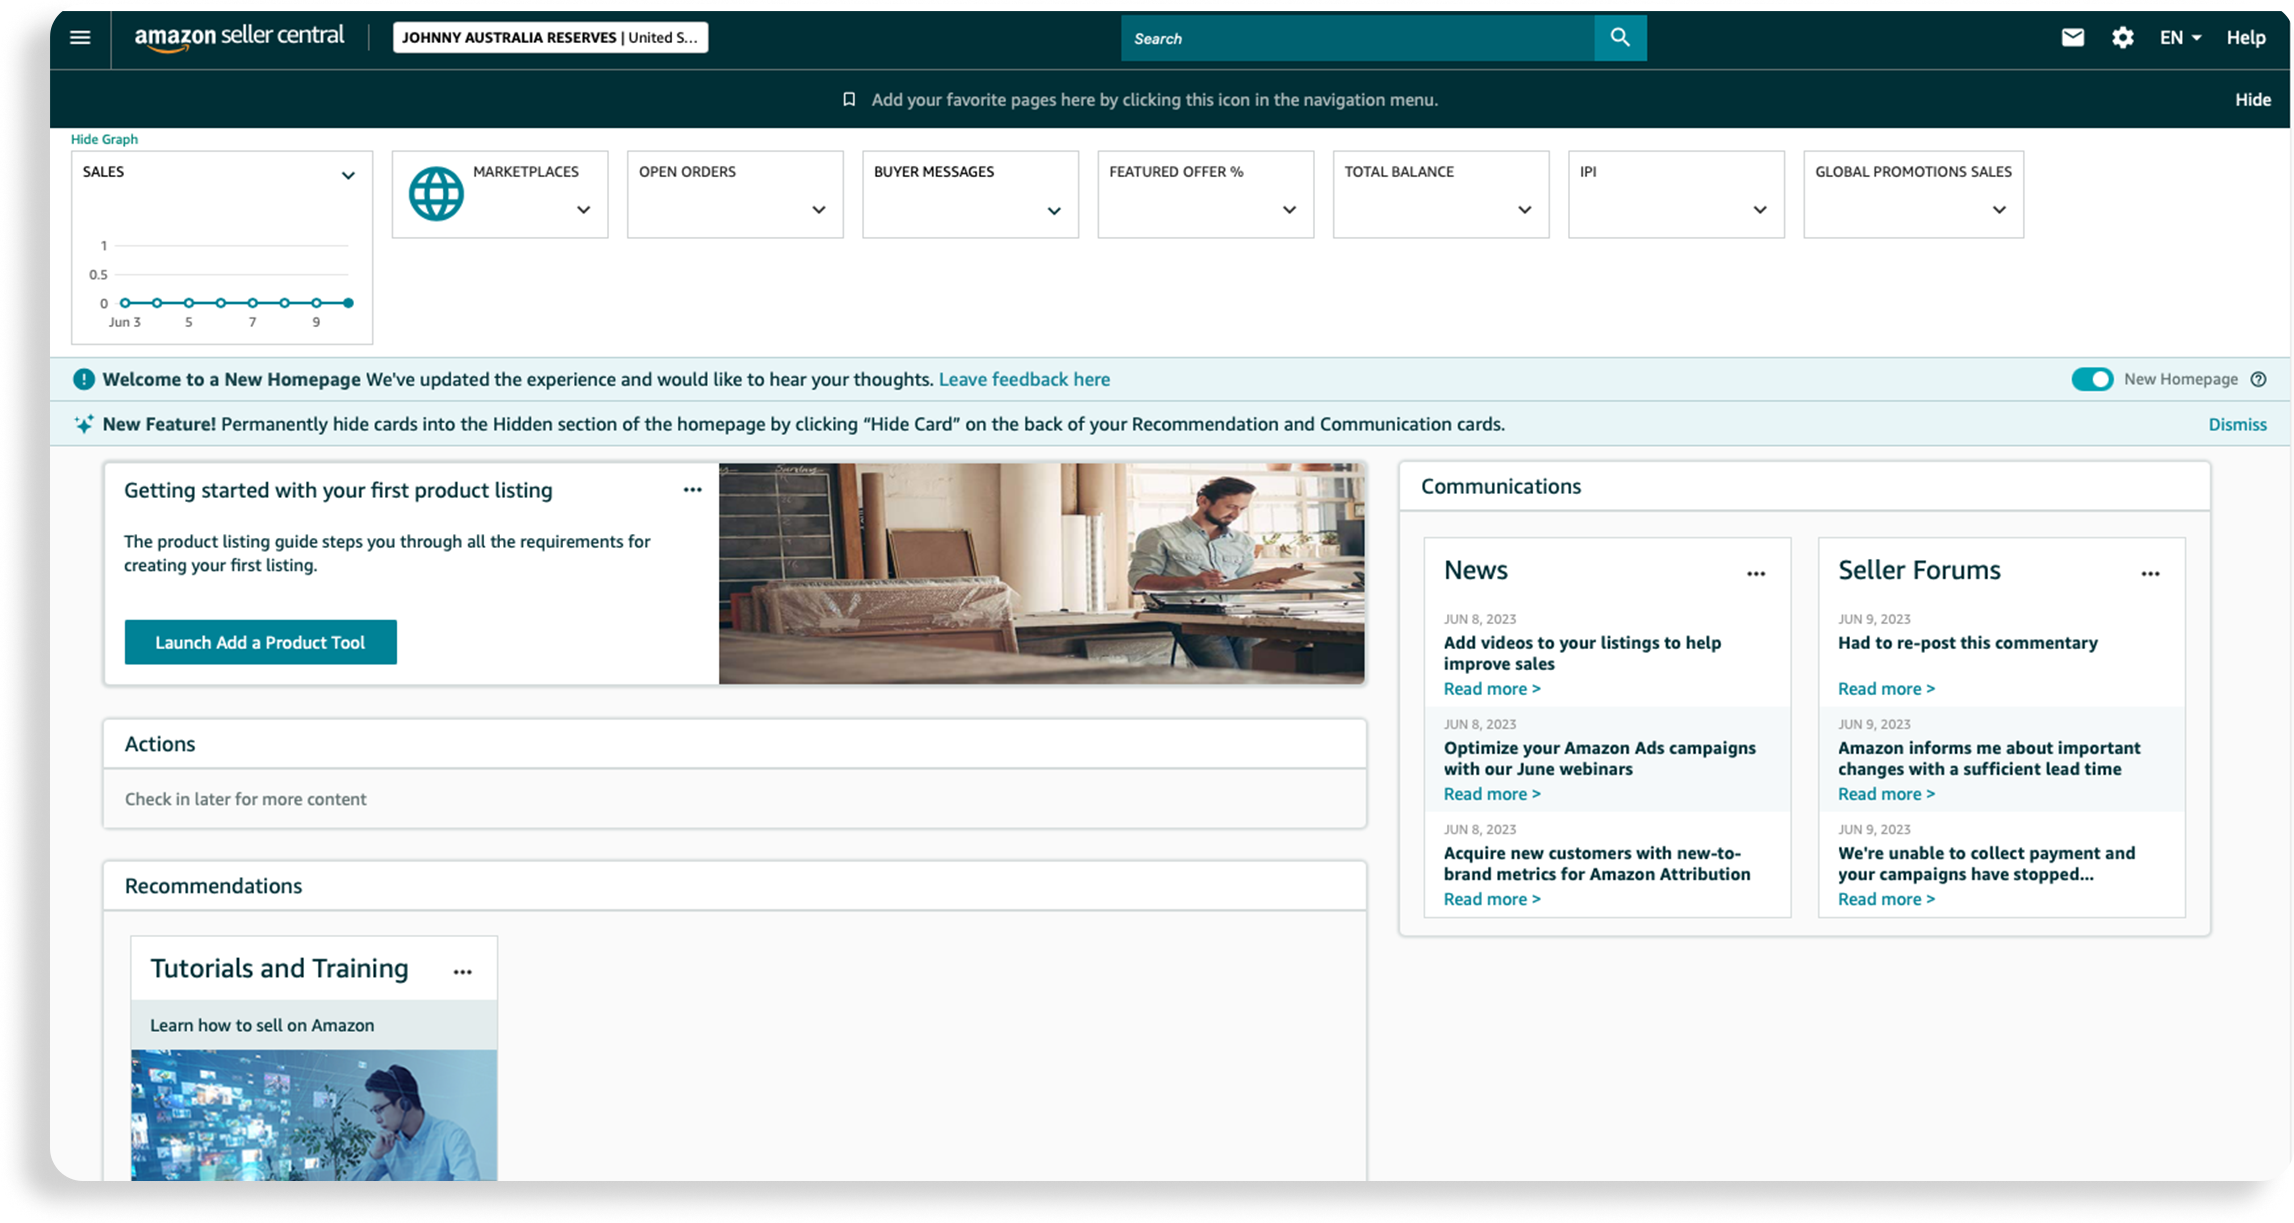The height and width of the screenshot is (1223, 2294).
Task: Click the New Feature sparkle icon
Action: pos(84,424)
